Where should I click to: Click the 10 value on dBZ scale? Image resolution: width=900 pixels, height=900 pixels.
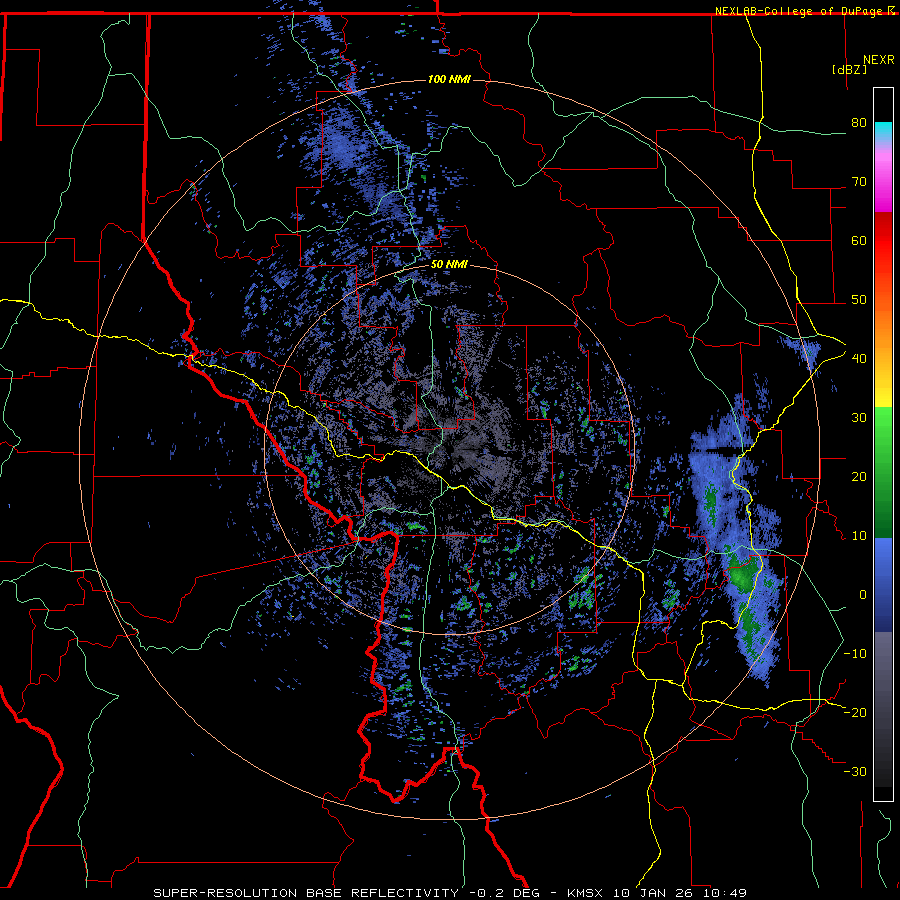click(859, 536)
